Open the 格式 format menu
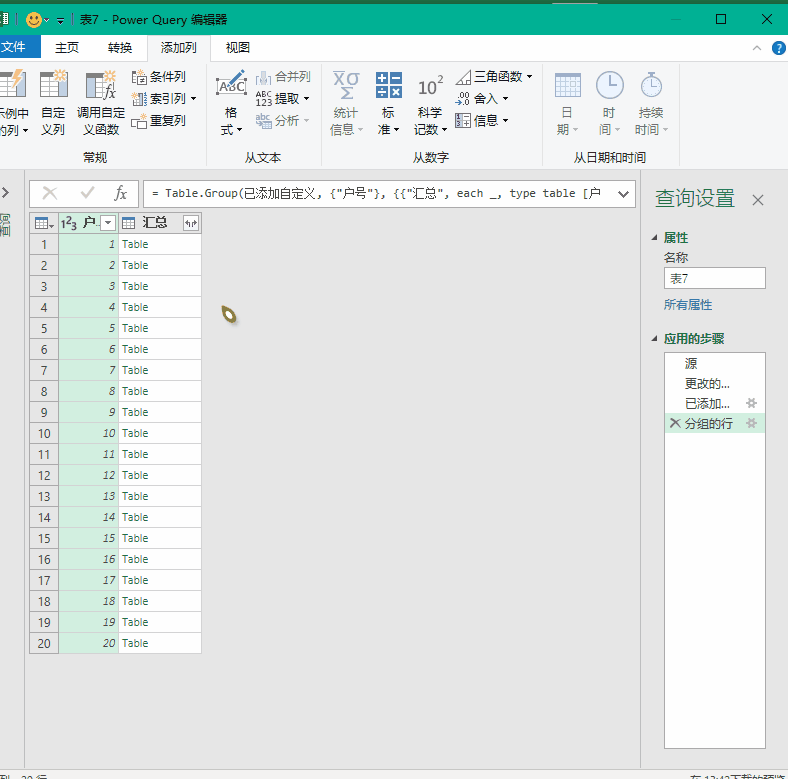 (231, 103)
